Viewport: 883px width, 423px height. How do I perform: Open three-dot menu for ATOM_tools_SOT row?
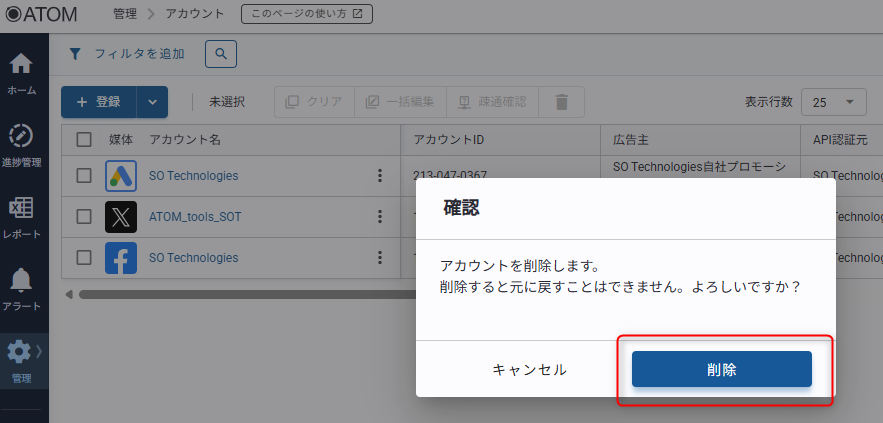(379, 217)
